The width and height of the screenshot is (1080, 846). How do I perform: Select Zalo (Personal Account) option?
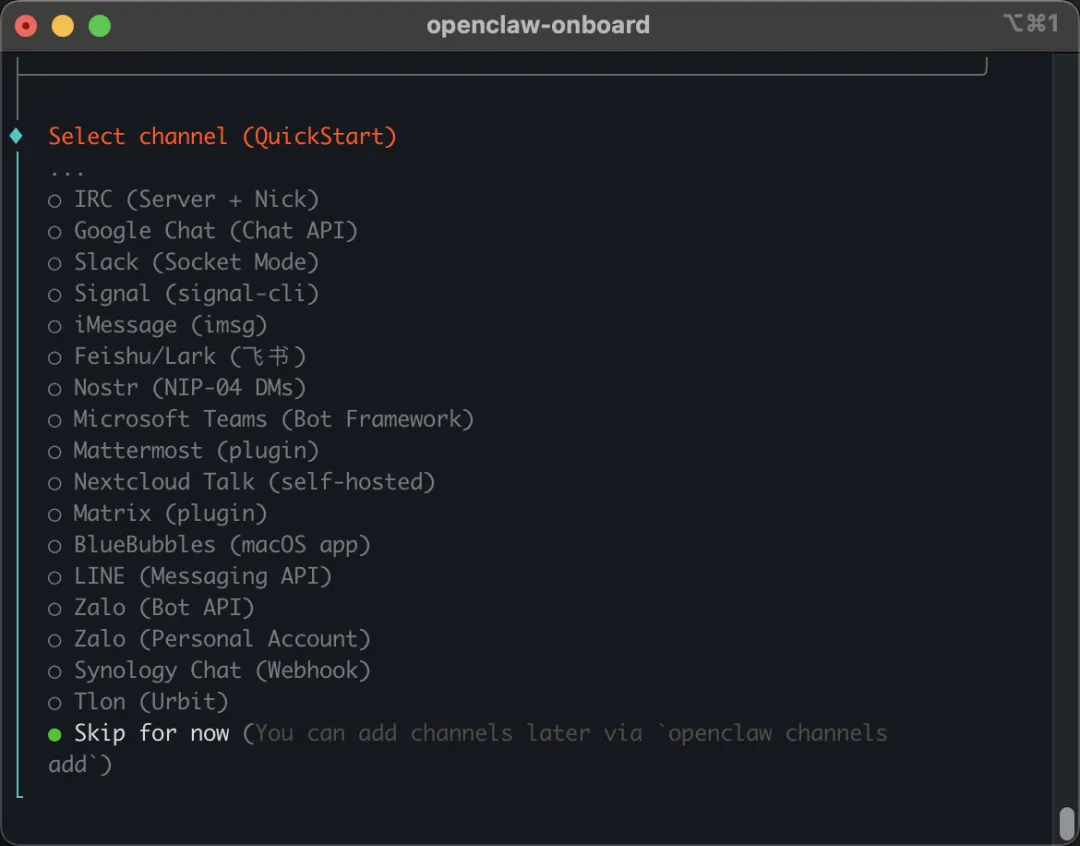coord(209,639)
